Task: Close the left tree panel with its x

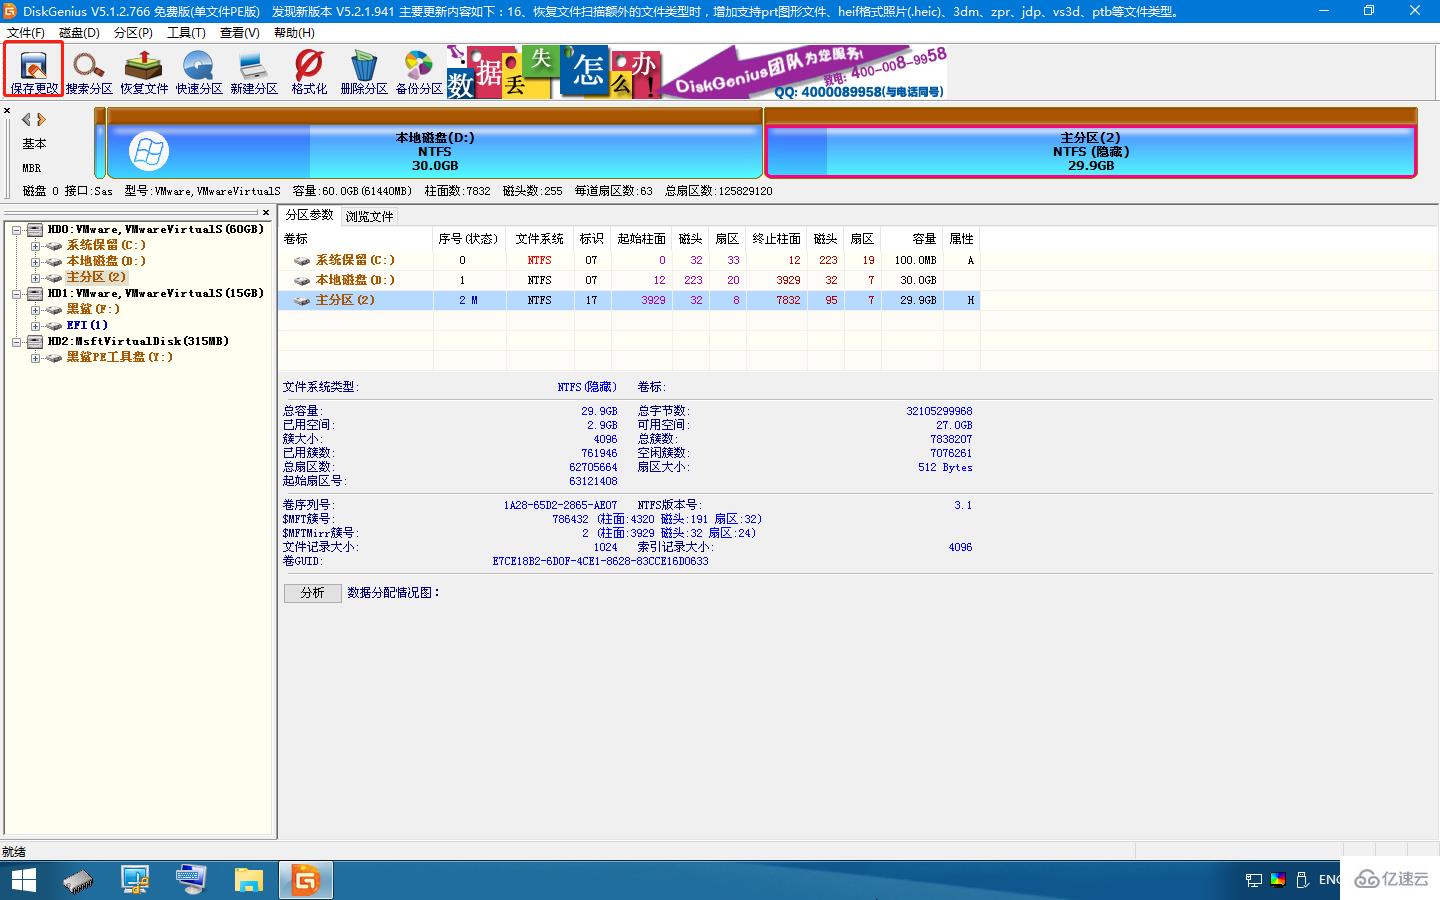Action: point(266,212)
